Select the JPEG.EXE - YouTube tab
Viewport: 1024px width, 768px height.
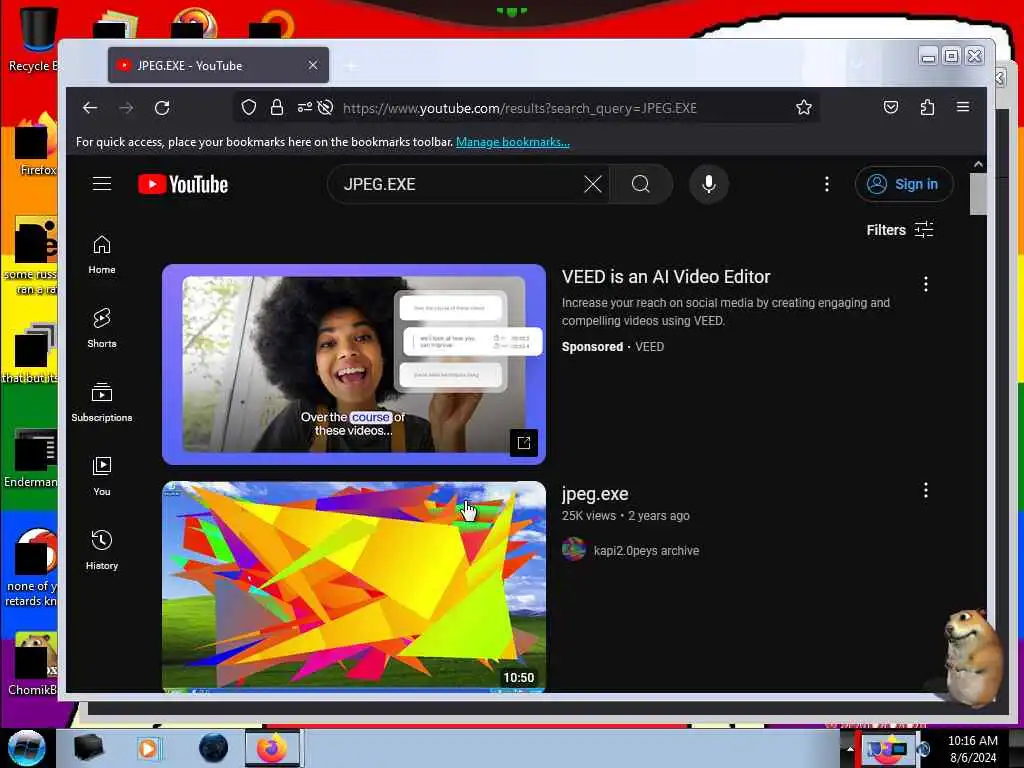click(218, 65)
